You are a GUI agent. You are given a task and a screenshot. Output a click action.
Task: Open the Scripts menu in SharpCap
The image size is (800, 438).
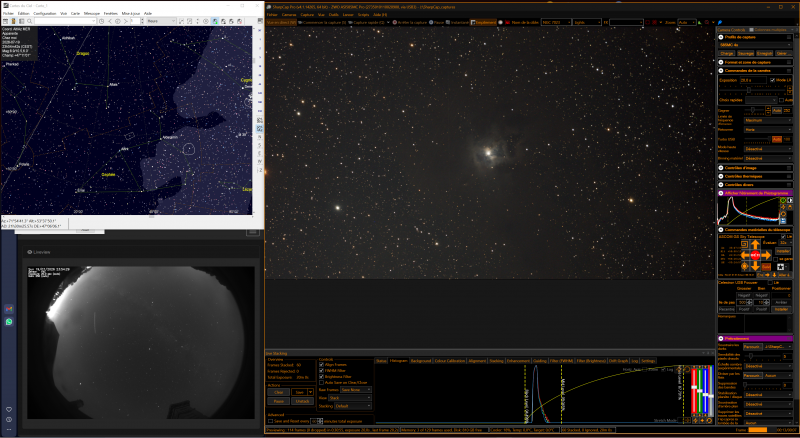pyautogui.click(x=363, y=14)
